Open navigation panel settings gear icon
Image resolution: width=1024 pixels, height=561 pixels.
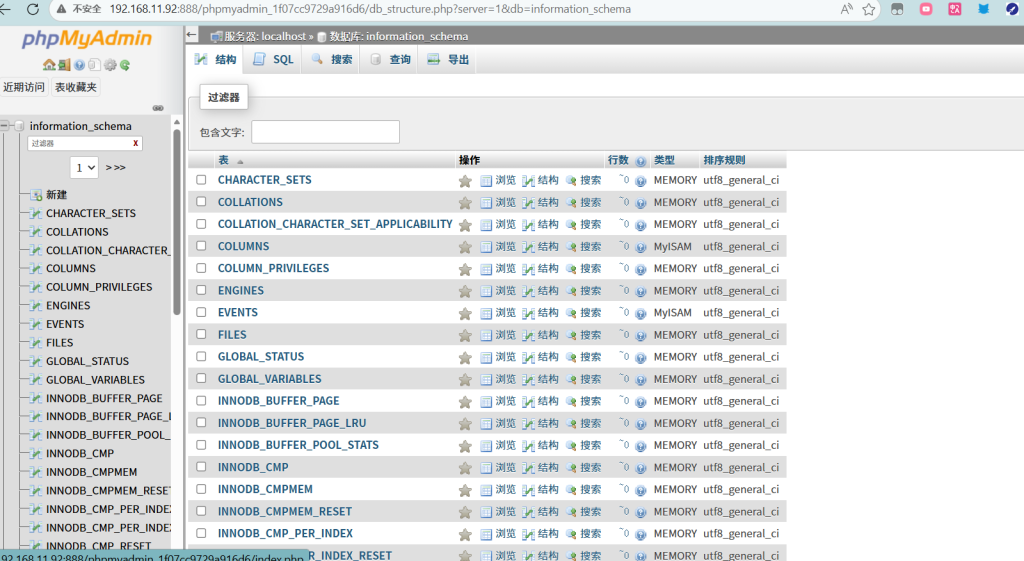pyautogui.click(x=109, y=65)
